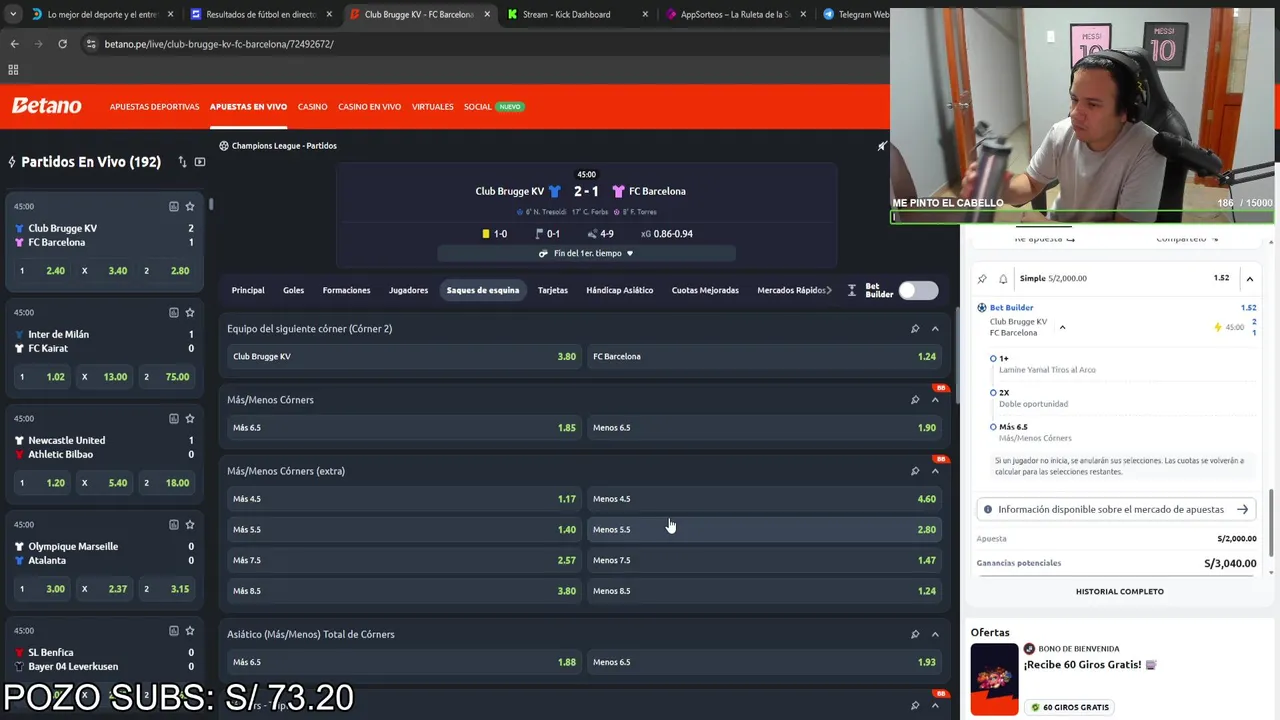Click the pin icon on Simple bet slip
Screen dimensions: 1280x720
point(982,279)
